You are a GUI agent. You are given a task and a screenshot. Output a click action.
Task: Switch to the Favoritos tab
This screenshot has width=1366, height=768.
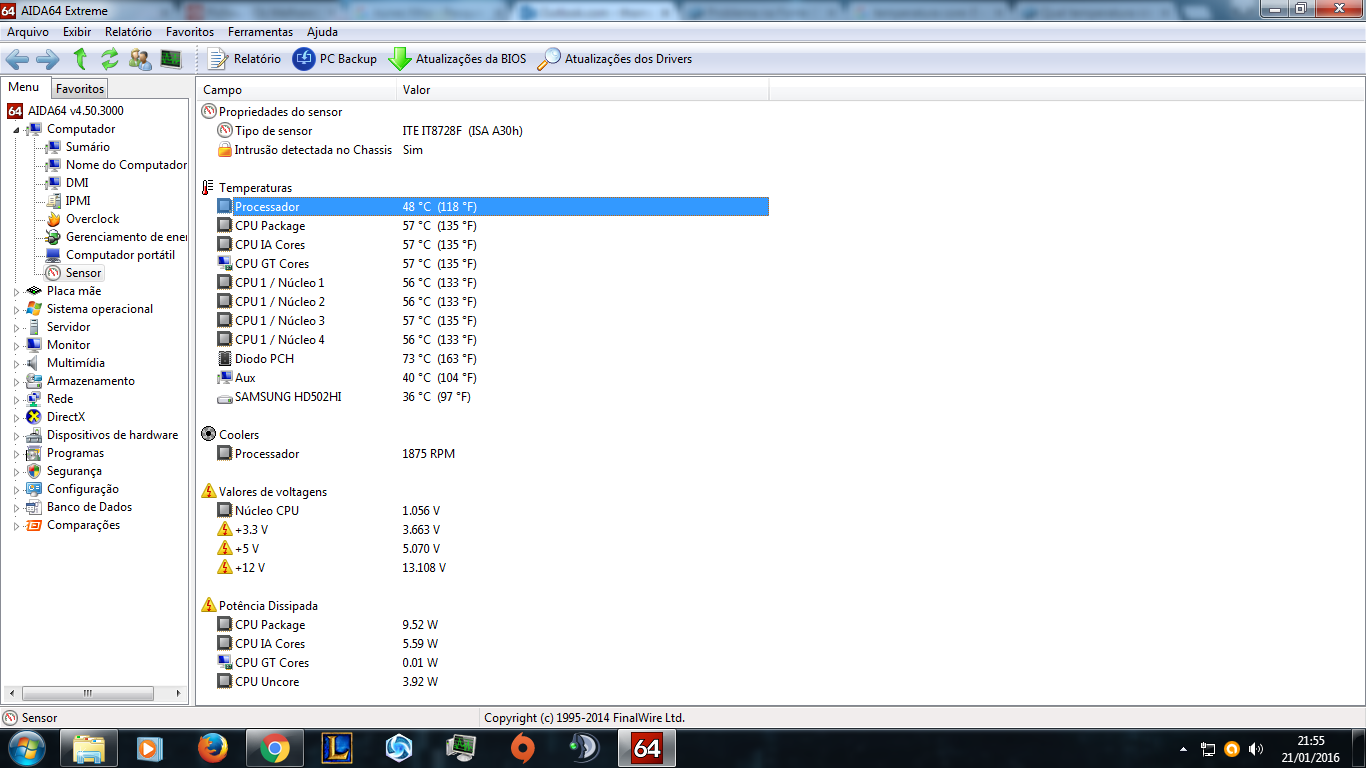[80, 89]
